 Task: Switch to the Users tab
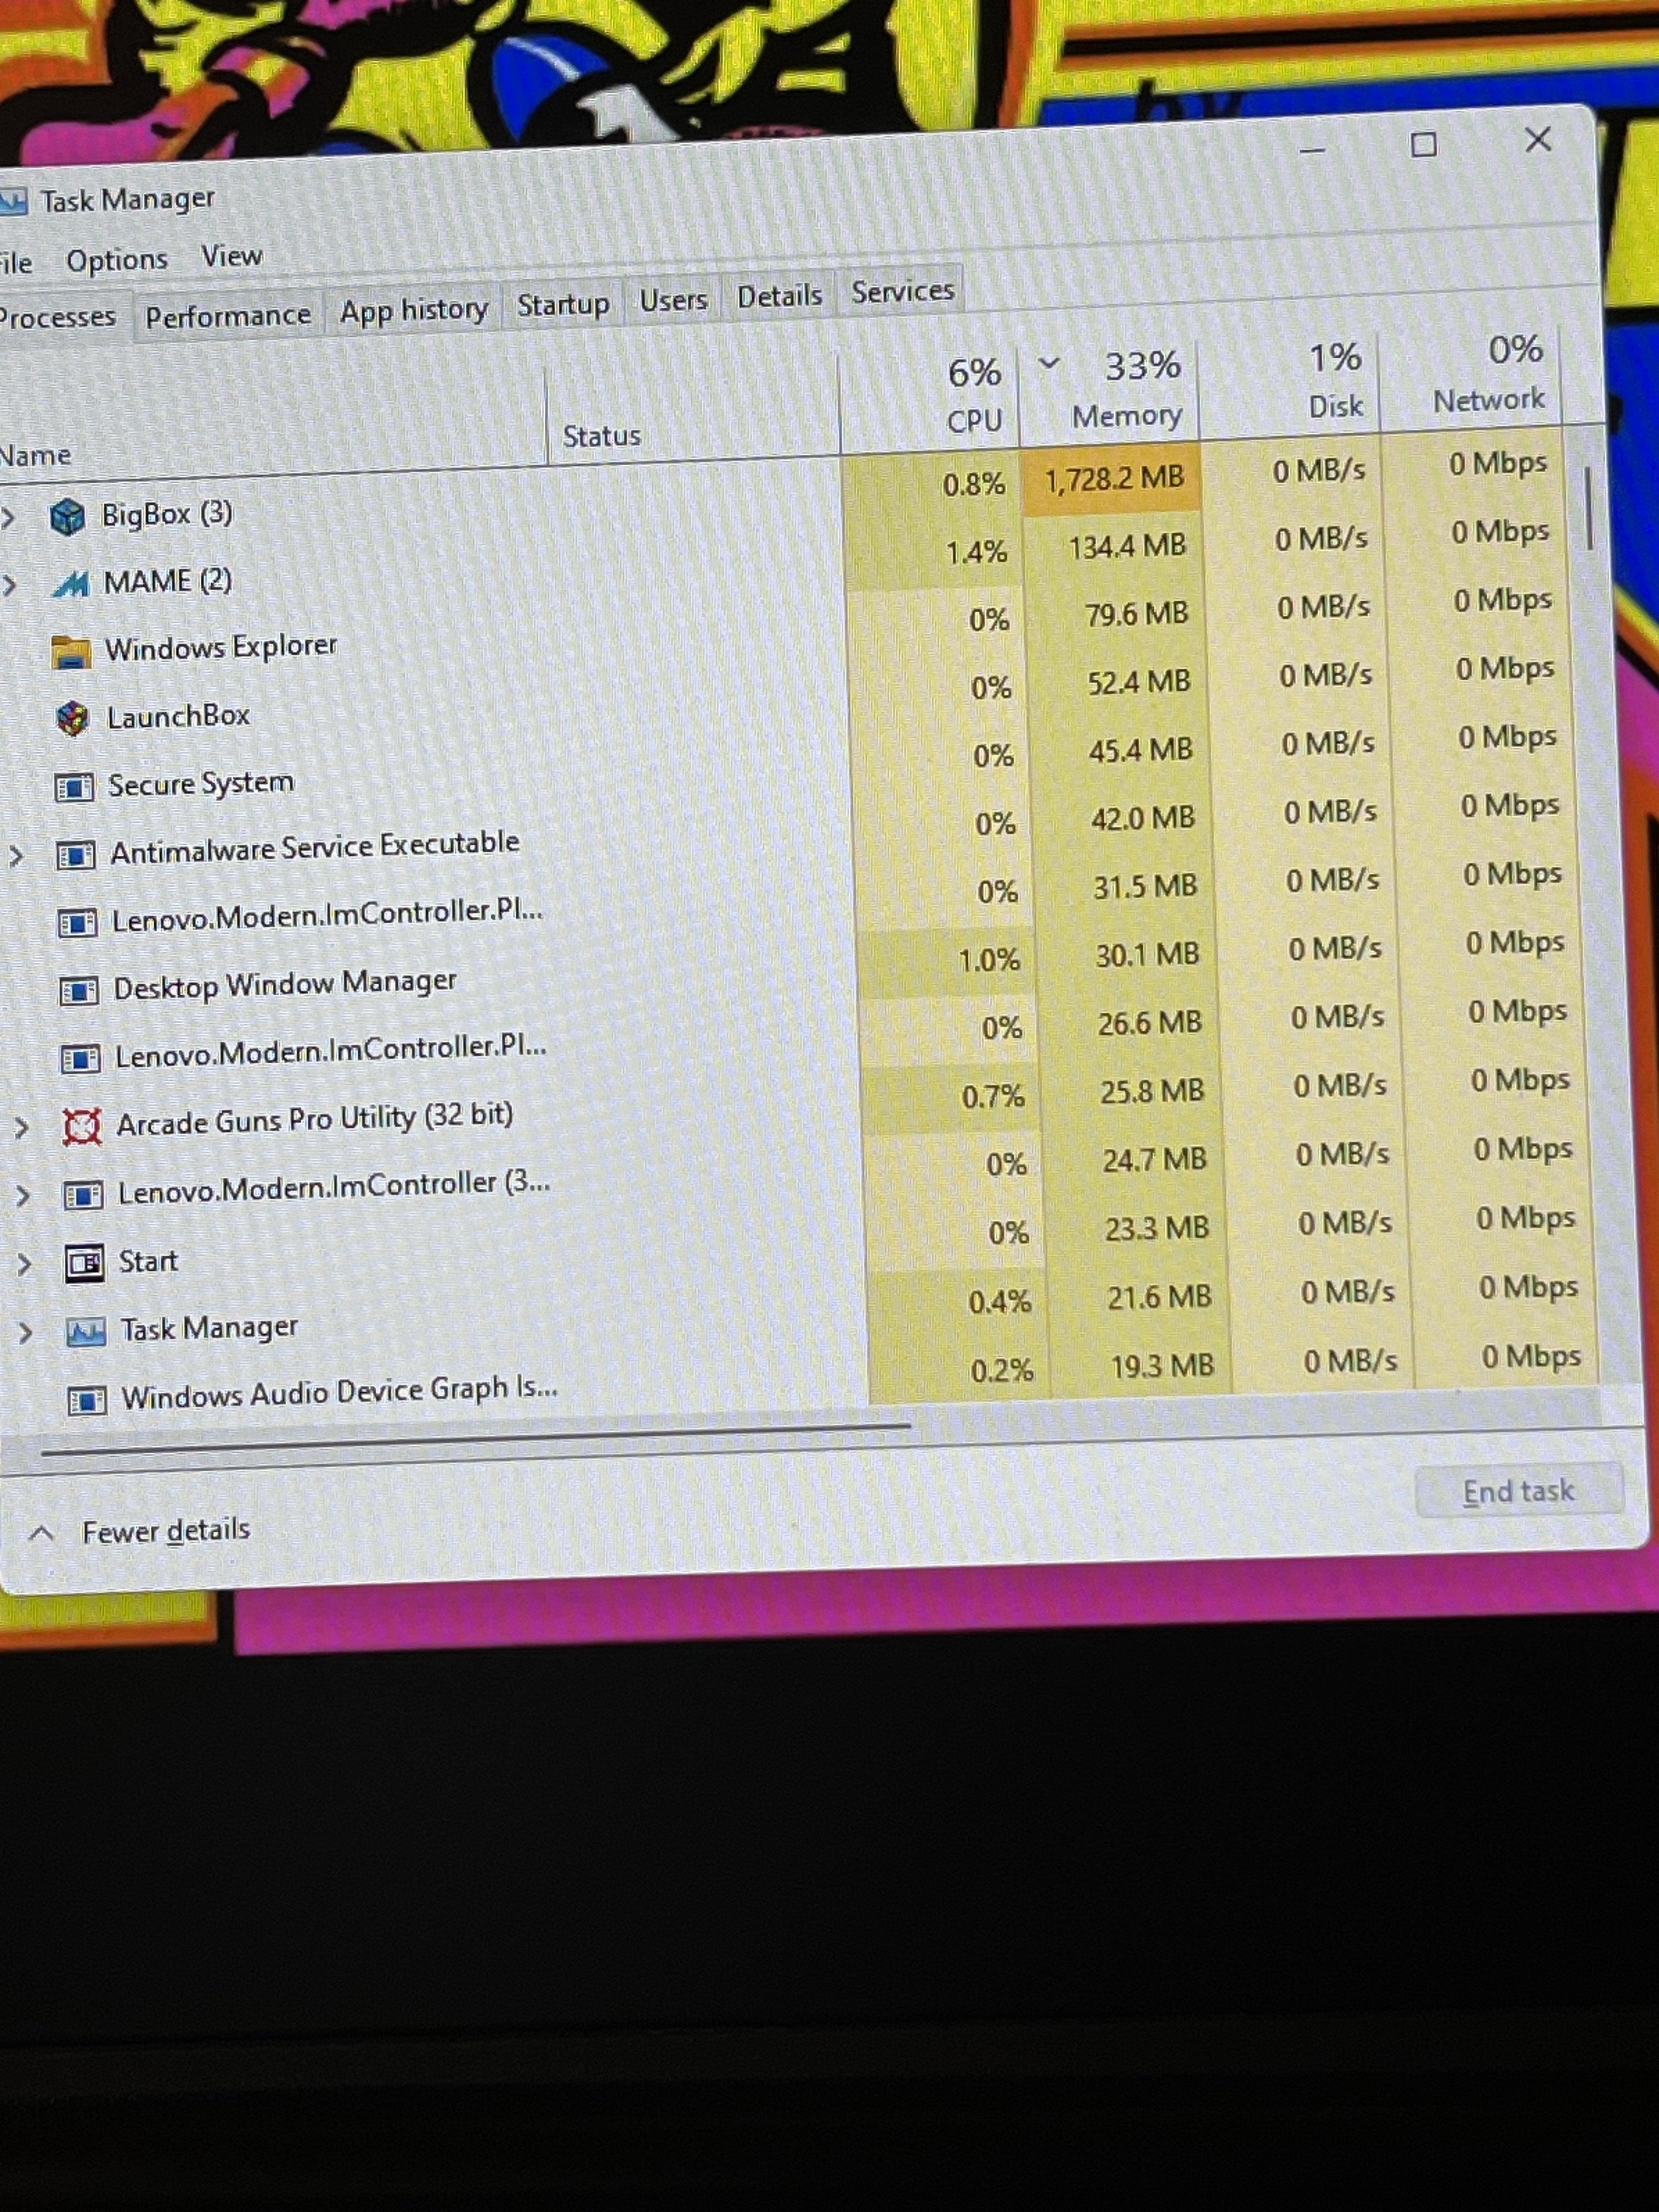point(673,300)
